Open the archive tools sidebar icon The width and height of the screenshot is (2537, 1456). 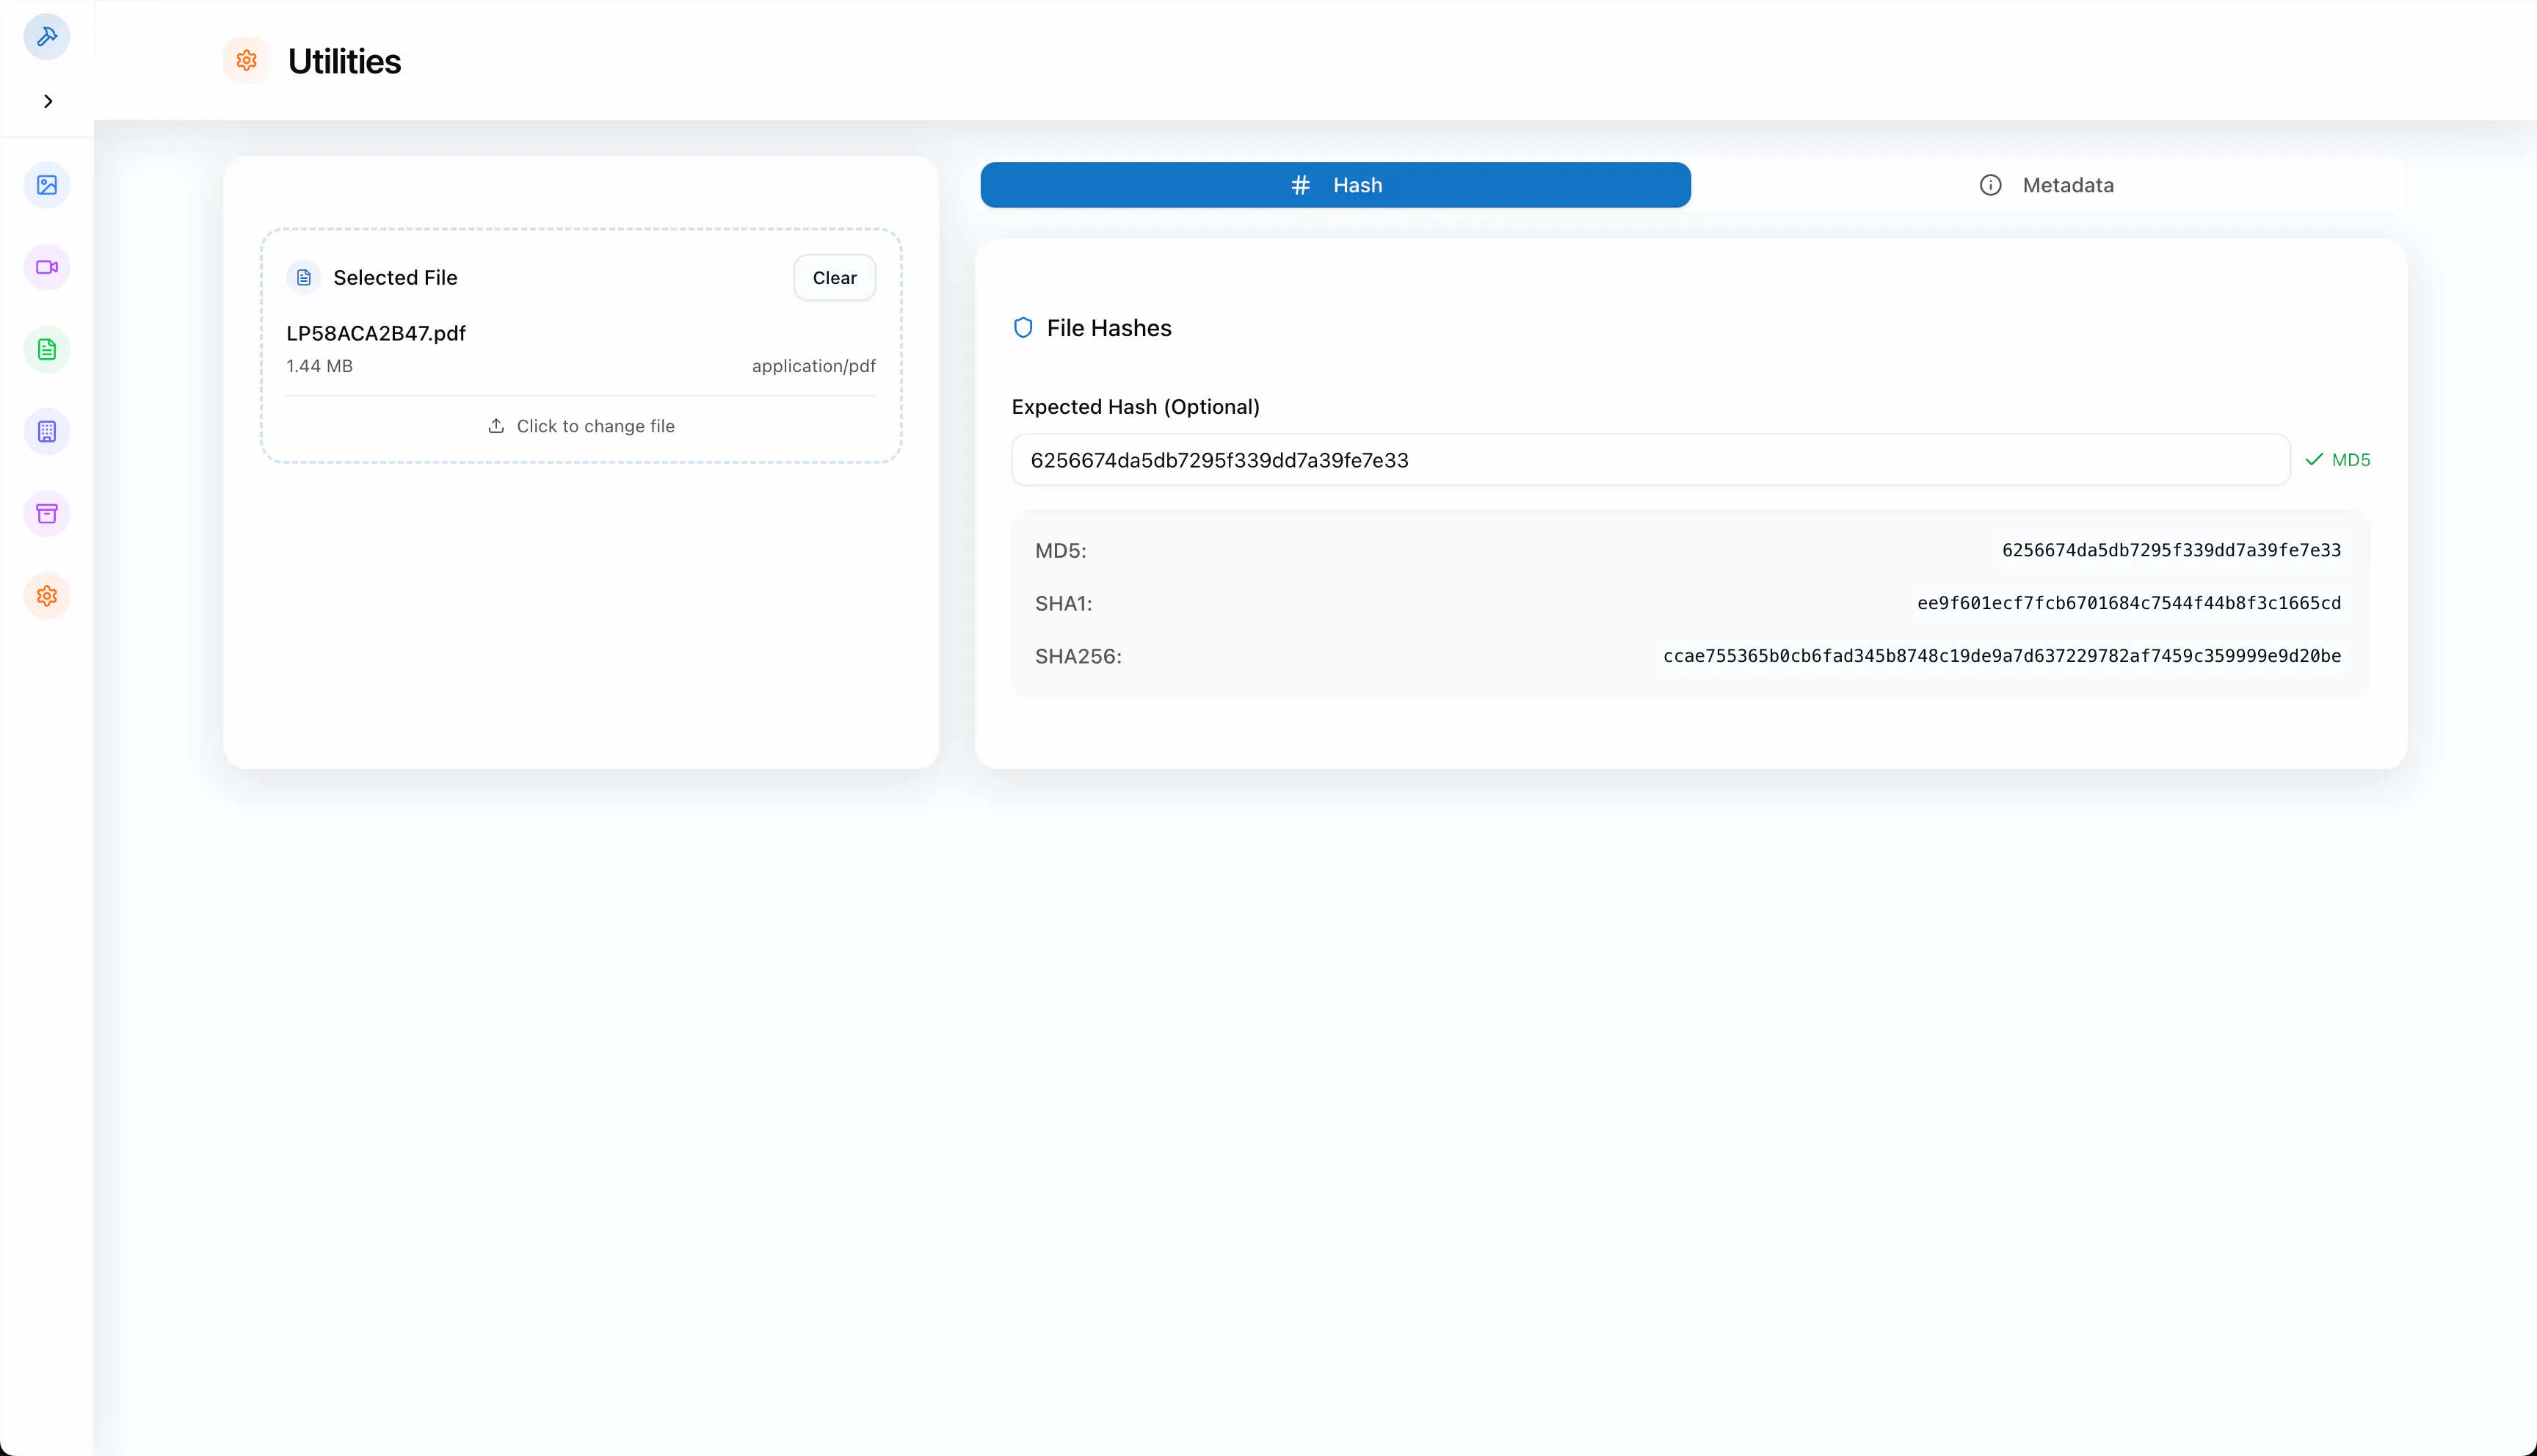(47, 514)
